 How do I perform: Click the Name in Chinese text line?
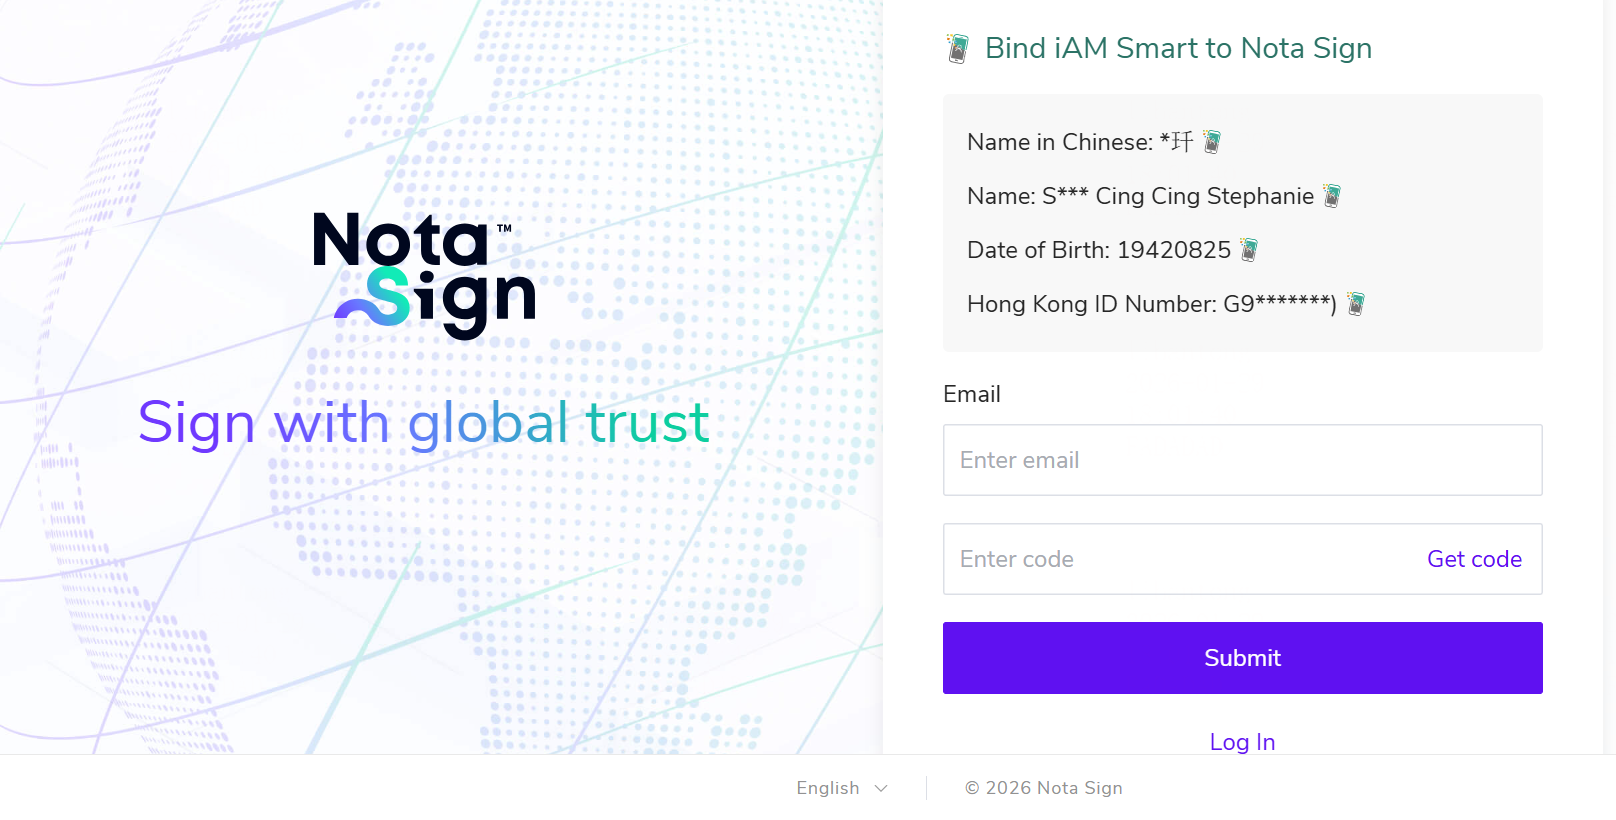tap(1079, 142)
